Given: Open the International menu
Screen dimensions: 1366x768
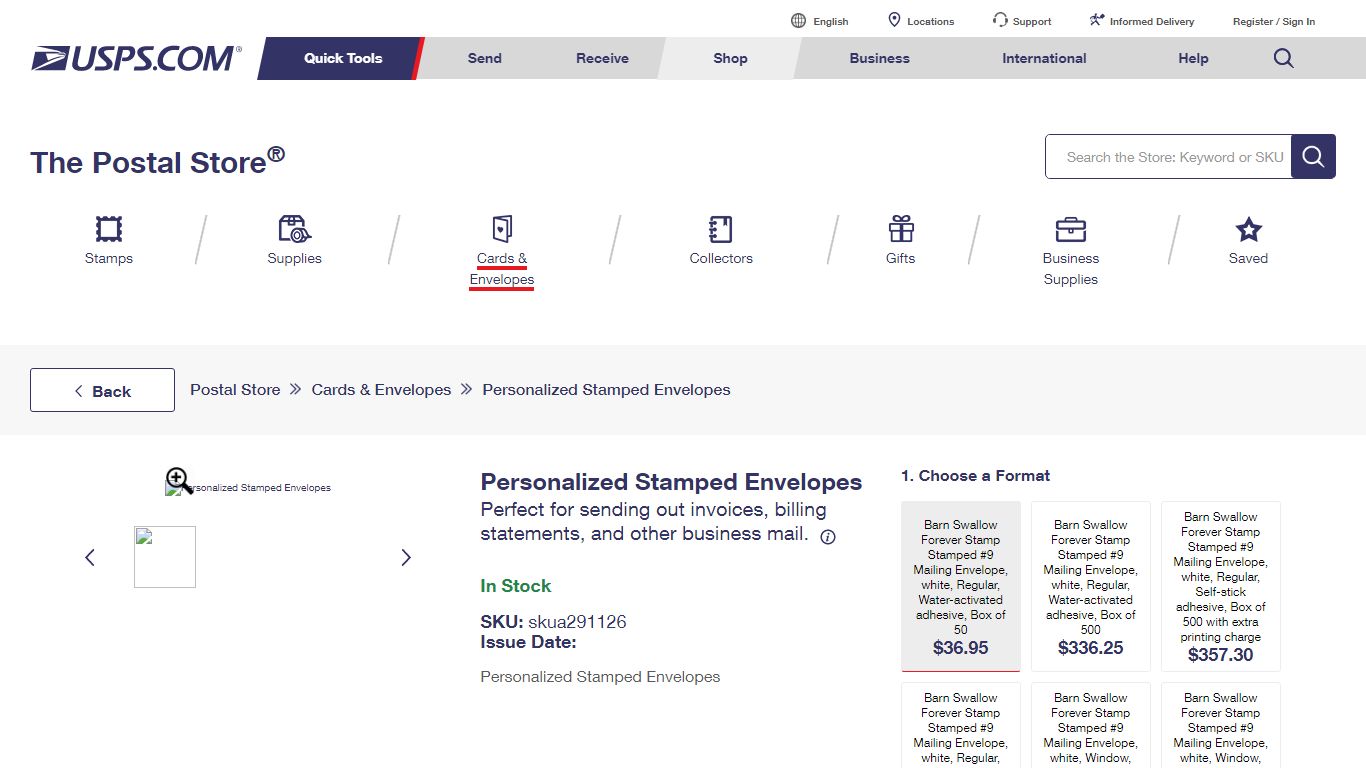Looking at the screenshot, I should 1044,58.
